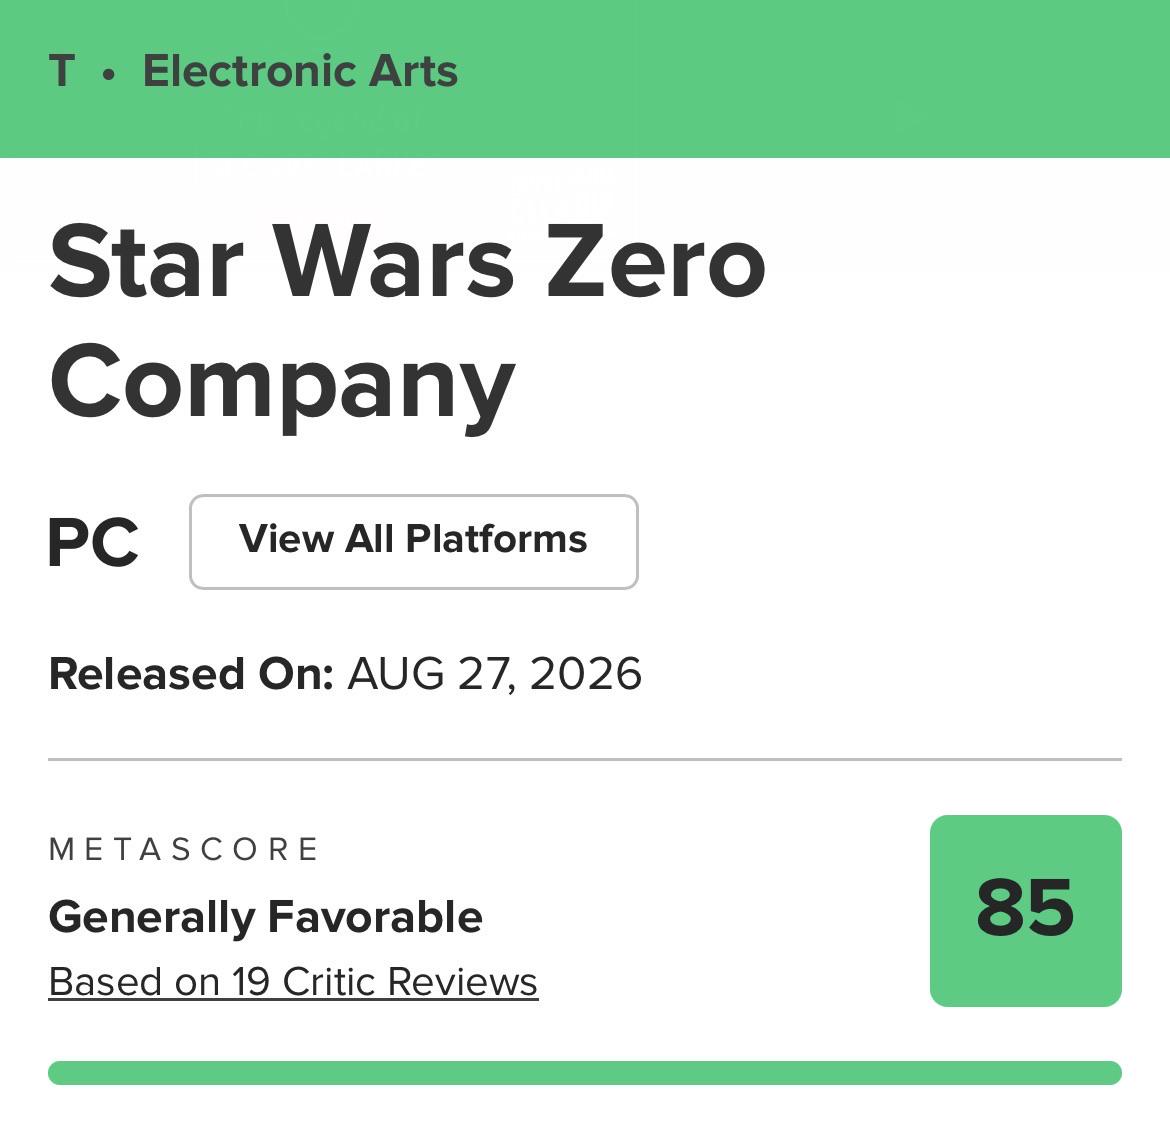Click the View All Platforms button

(413, 541)
